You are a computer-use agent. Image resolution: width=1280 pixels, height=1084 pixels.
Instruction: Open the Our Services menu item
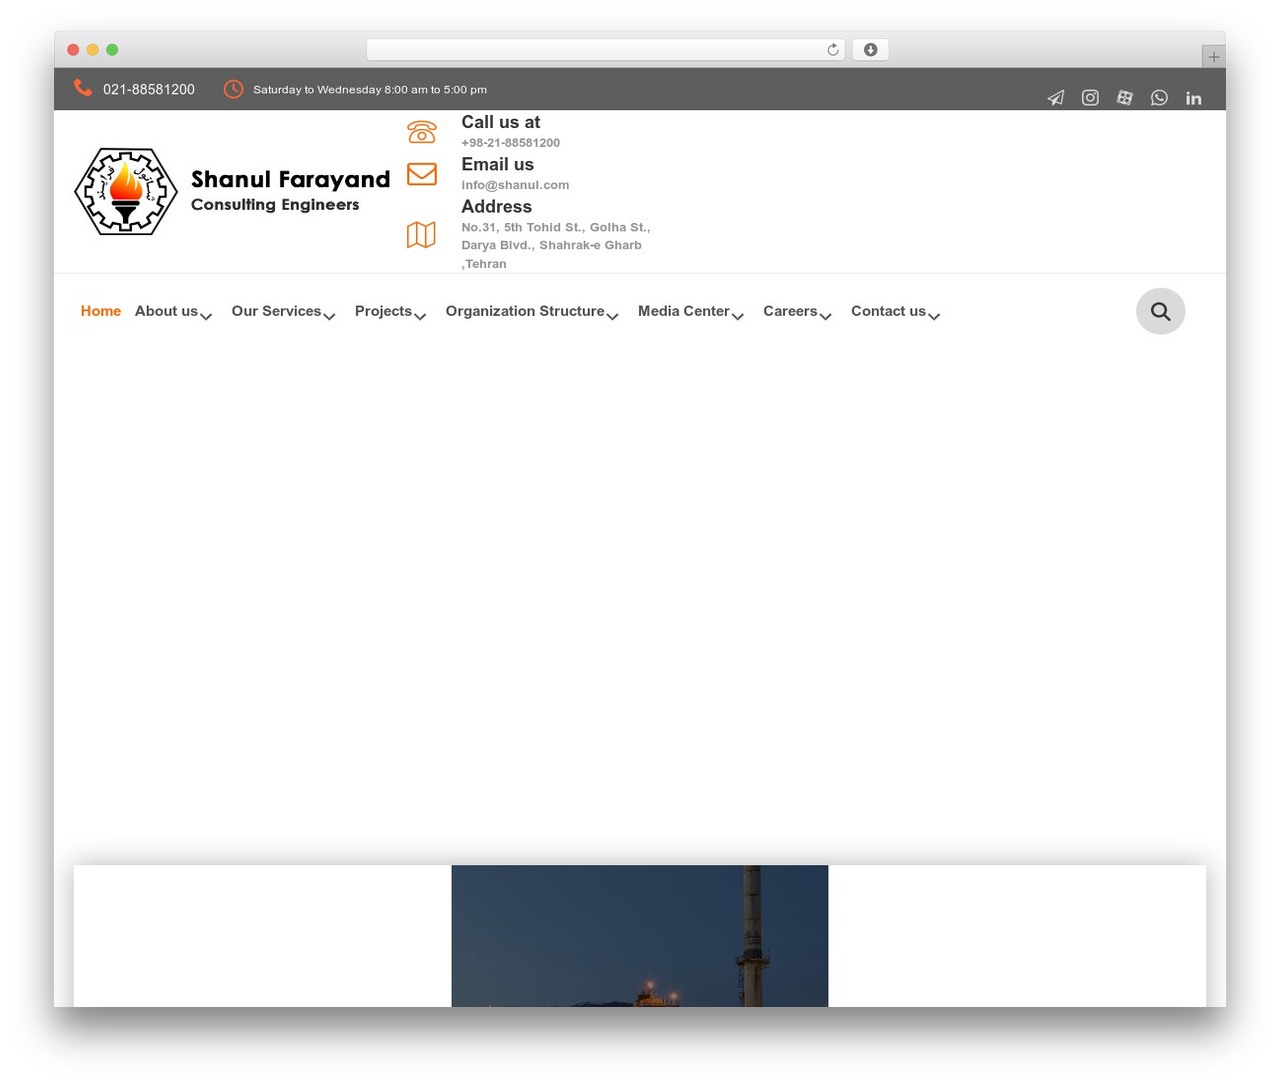point(276,311)
